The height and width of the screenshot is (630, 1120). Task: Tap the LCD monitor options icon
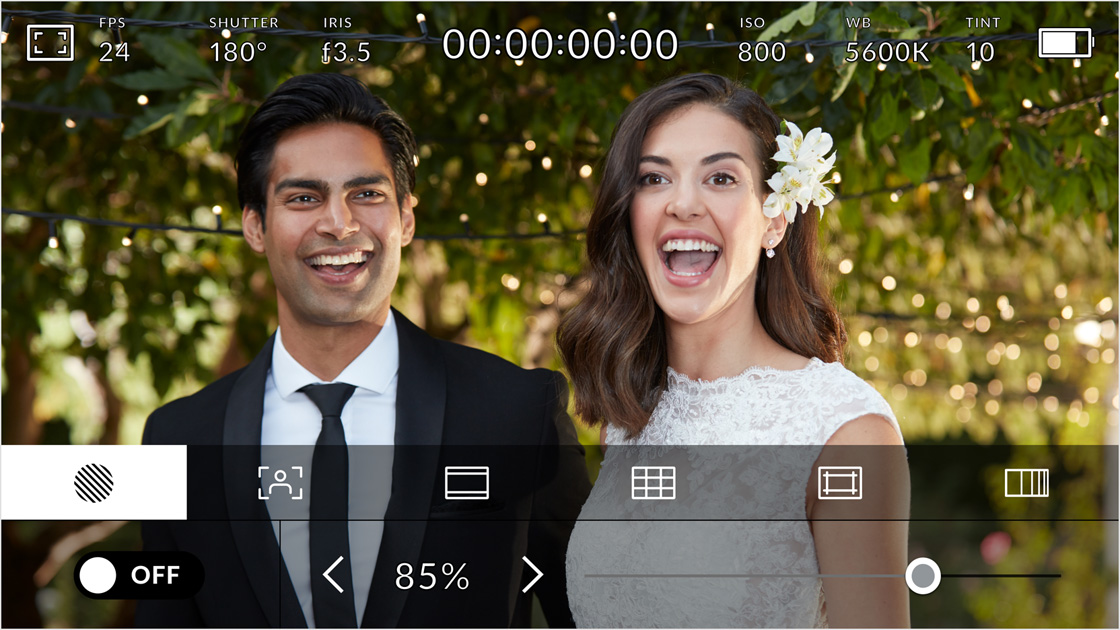50,43
